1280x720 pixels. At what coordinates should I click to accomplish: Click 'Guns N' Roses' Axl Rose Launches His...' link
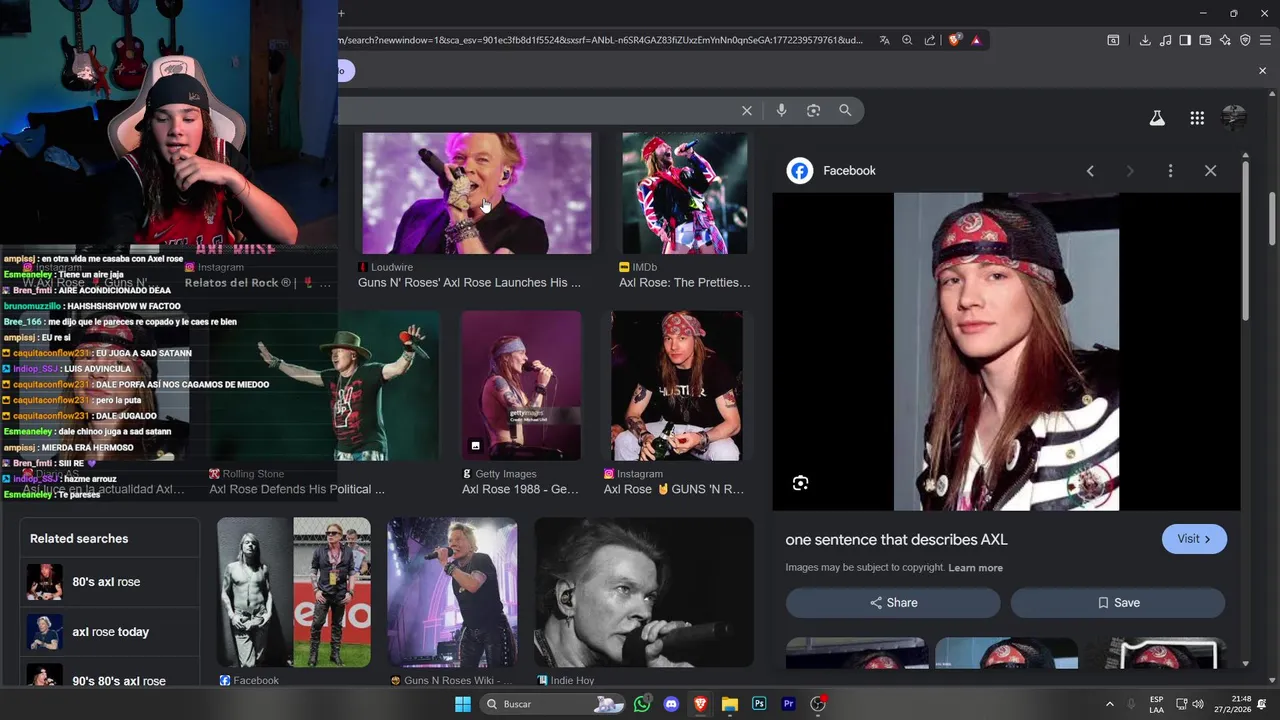(469, 283)
